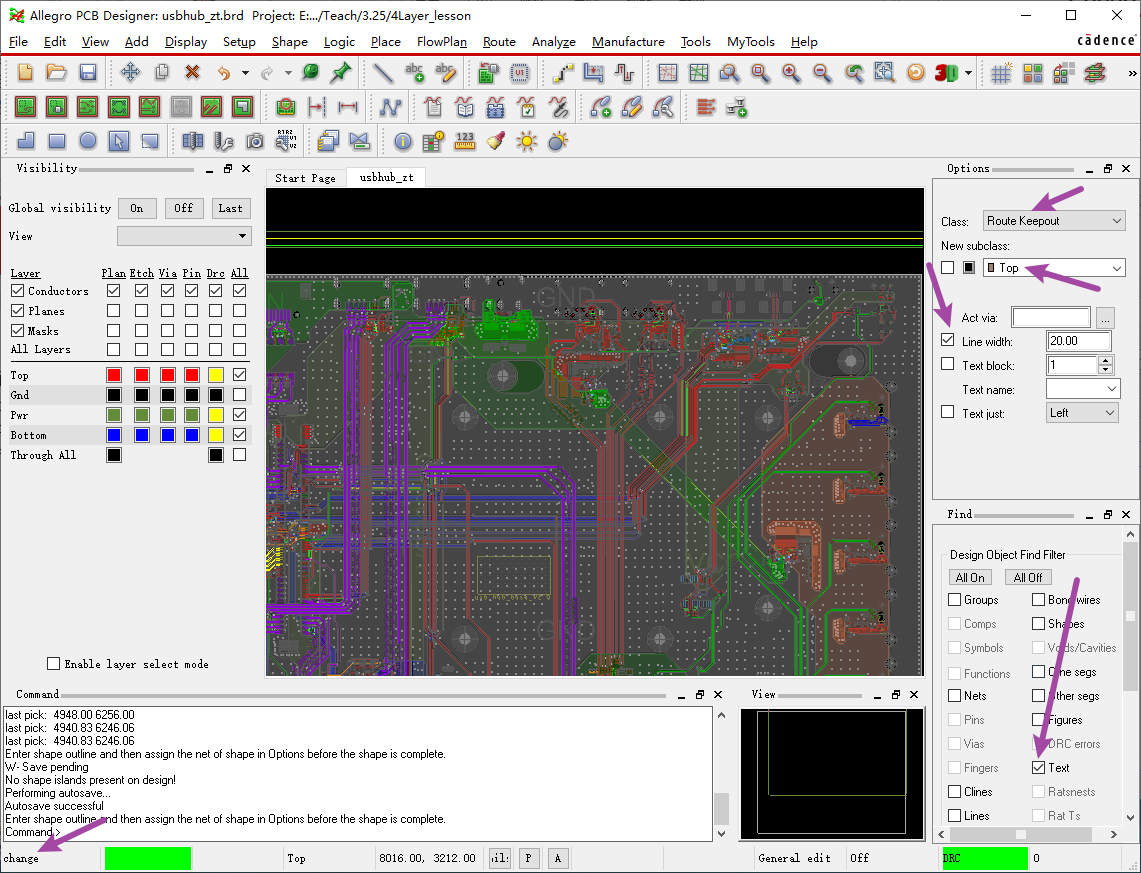This screenshot has height=873, width=1141.
Task: Click the 123 Show Measure ruler icon
Action: pos(464,140)
